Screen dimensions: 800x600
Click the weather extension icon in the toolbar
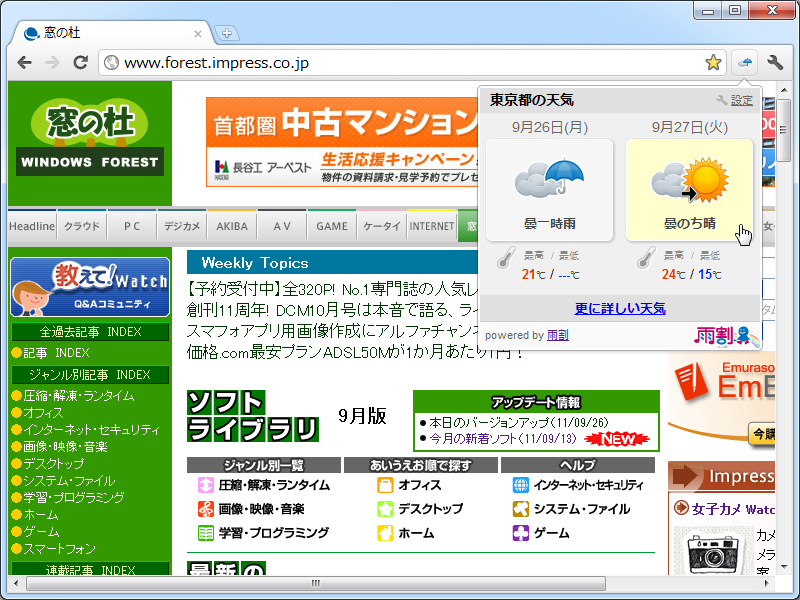pyautogui.click(x=744, y=62)
